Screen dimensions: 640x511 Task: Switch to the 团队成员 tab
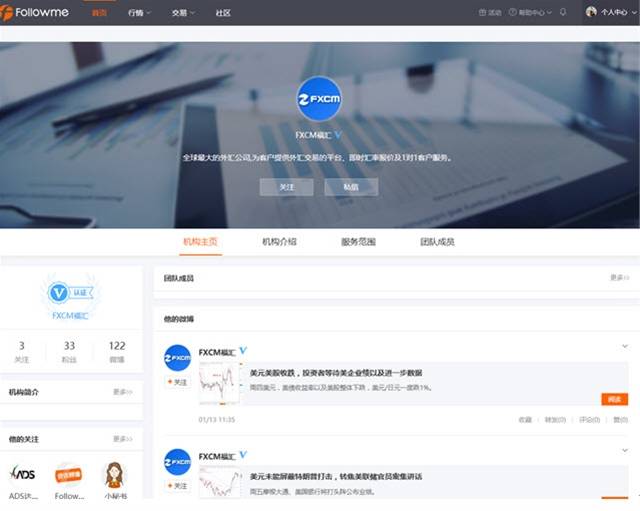(437, 242)
